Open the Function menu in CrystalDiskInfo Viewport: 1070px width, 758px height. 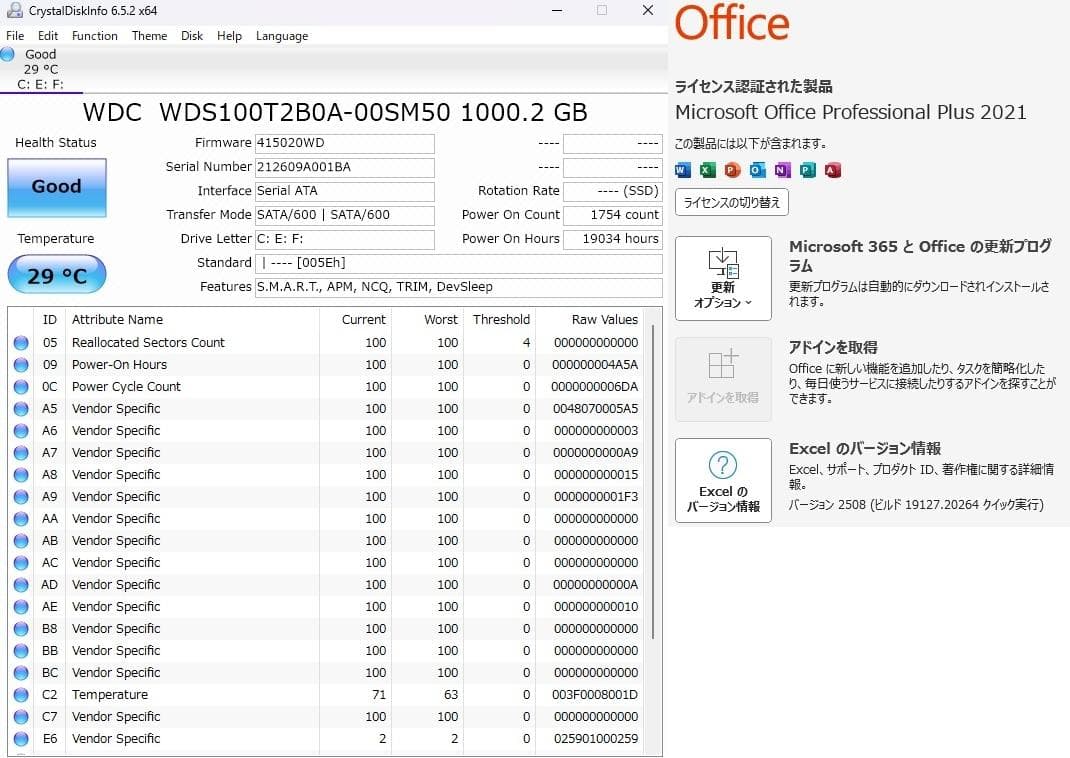pyautogui.click(x=94, y=36)
